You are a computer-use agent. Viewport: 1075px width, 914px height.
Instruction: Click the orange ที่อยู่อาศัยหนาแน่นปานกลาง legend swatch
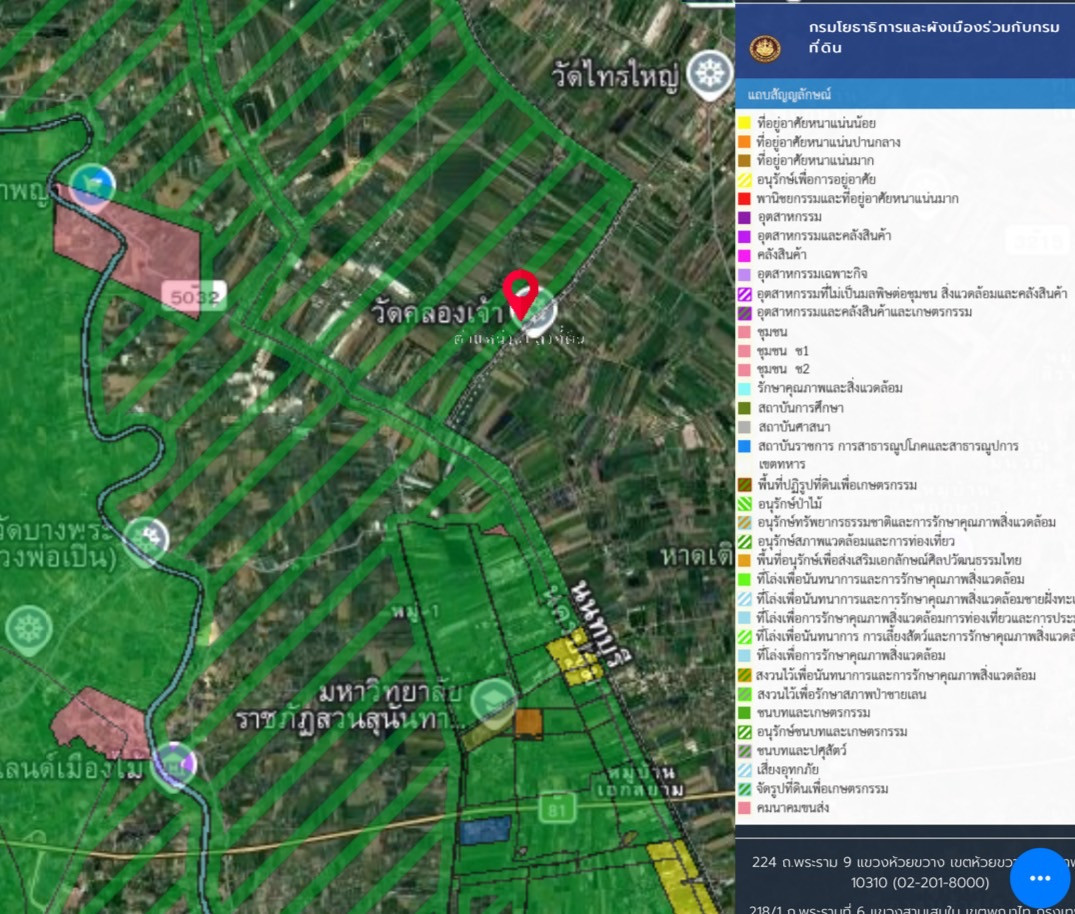(744, 141)
